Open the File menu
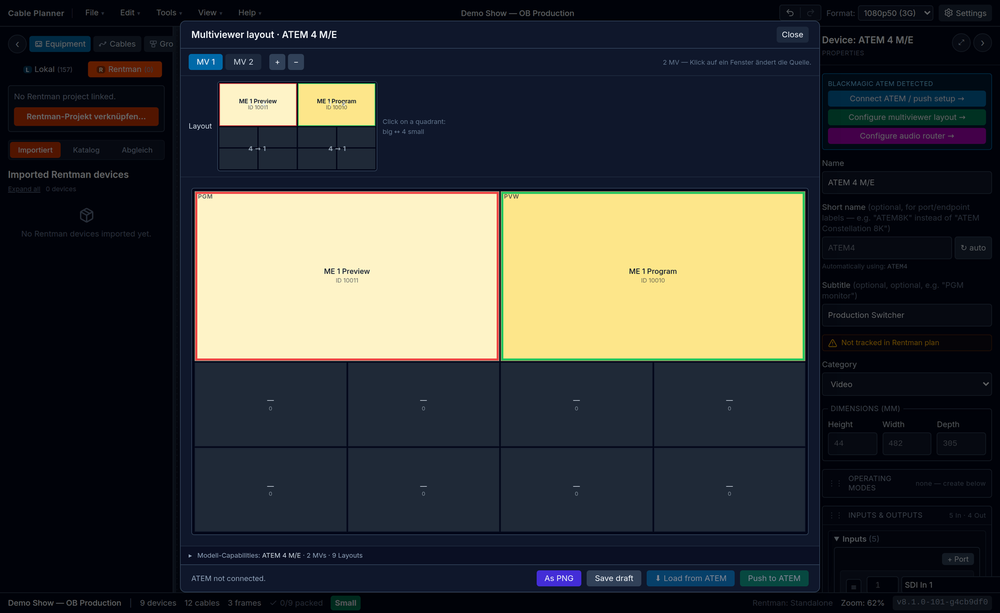 coord(94,13)
